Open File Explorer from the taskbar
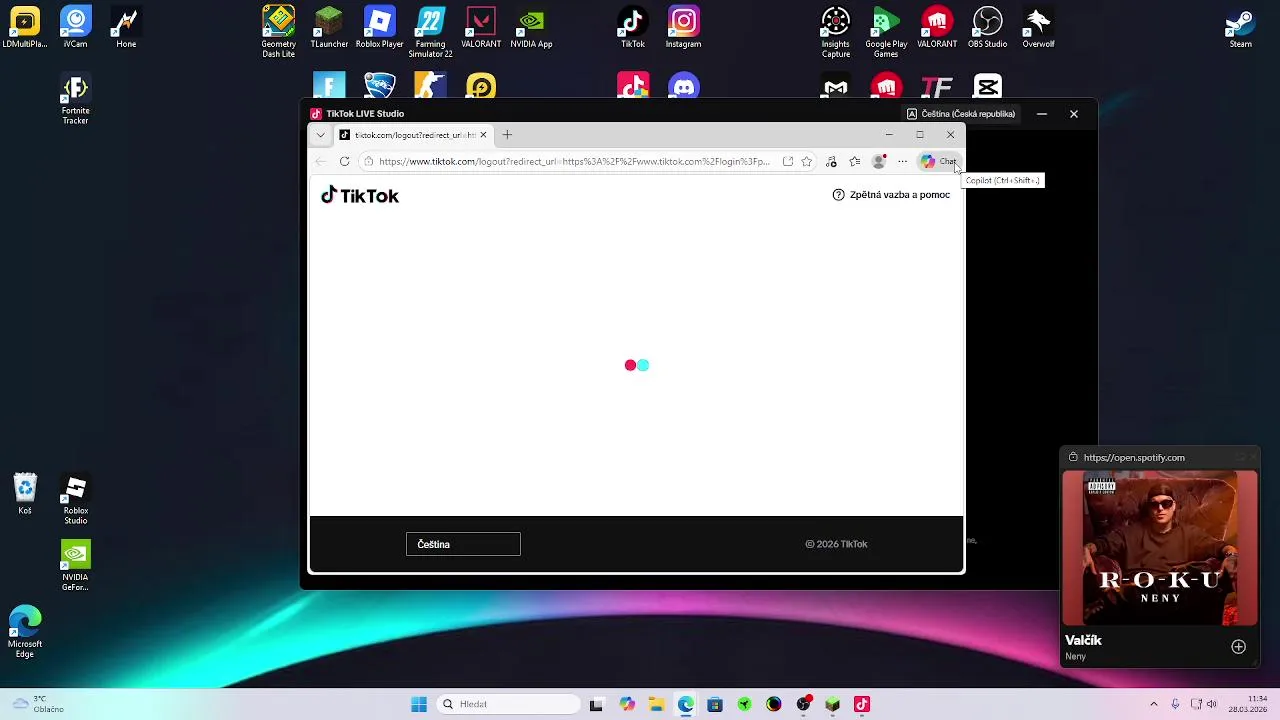 point(656,704)
